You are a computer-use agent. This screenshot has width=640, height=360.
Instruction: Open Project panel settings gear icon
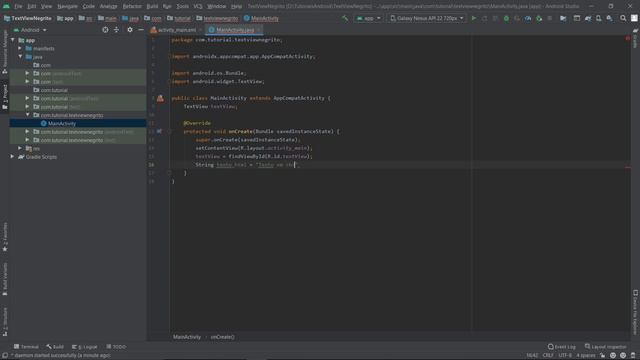[x=130, y=30]
